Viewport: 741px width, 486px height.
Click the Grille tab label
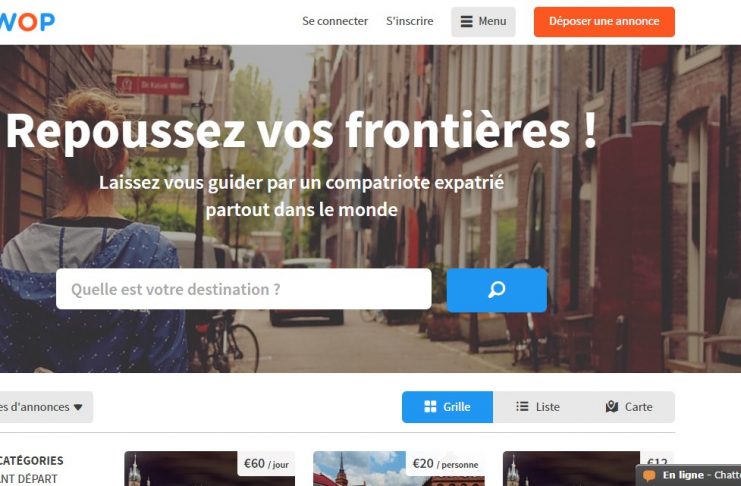(457, 407)
